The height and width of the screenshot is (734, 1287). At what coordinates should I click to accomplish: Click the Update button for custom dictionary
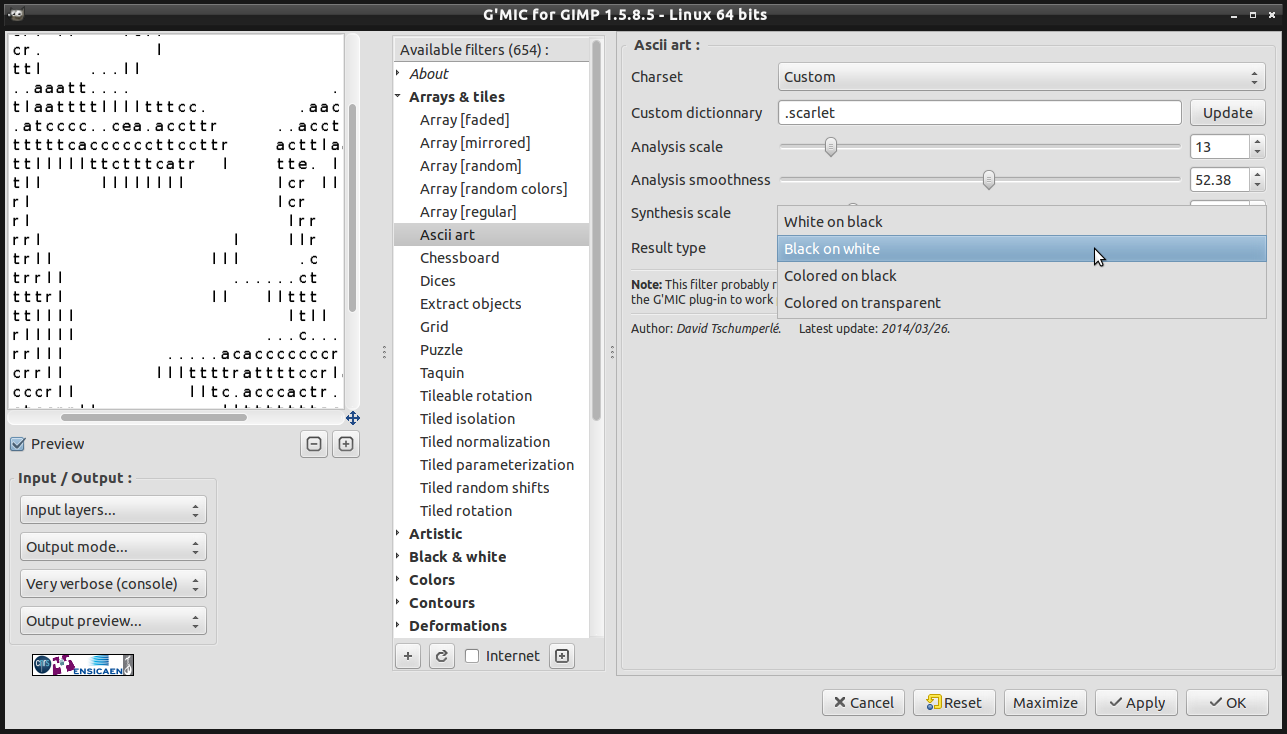click(x=1227, y=113)
